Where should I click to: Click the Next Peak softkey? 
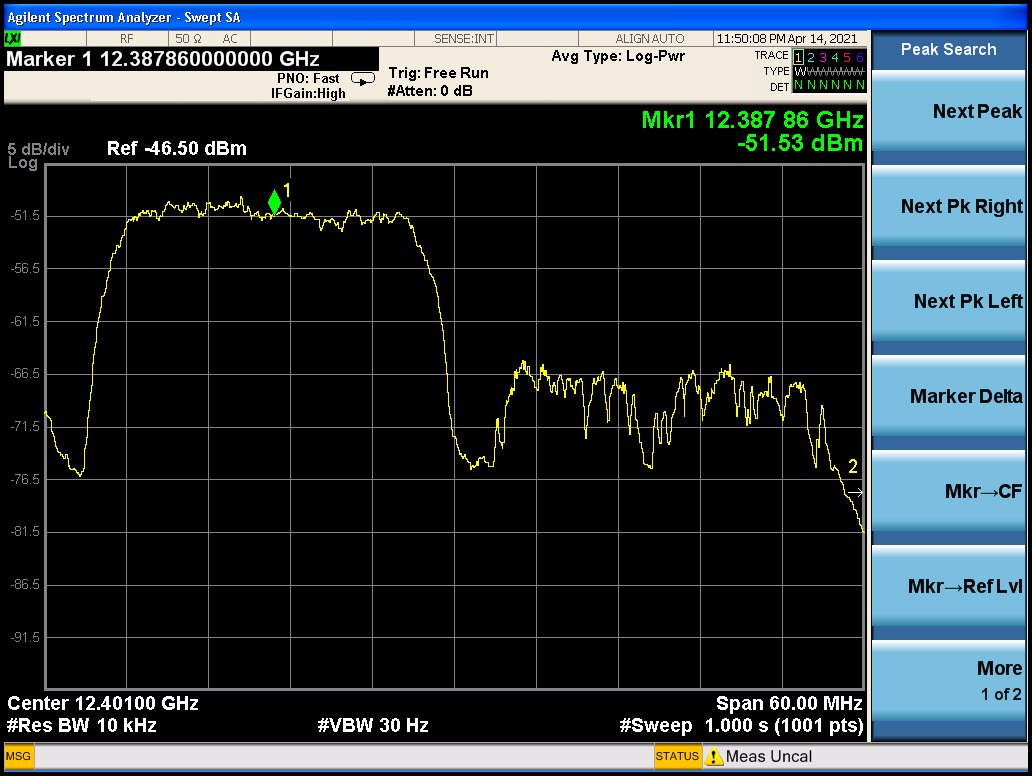pos(948,112)
